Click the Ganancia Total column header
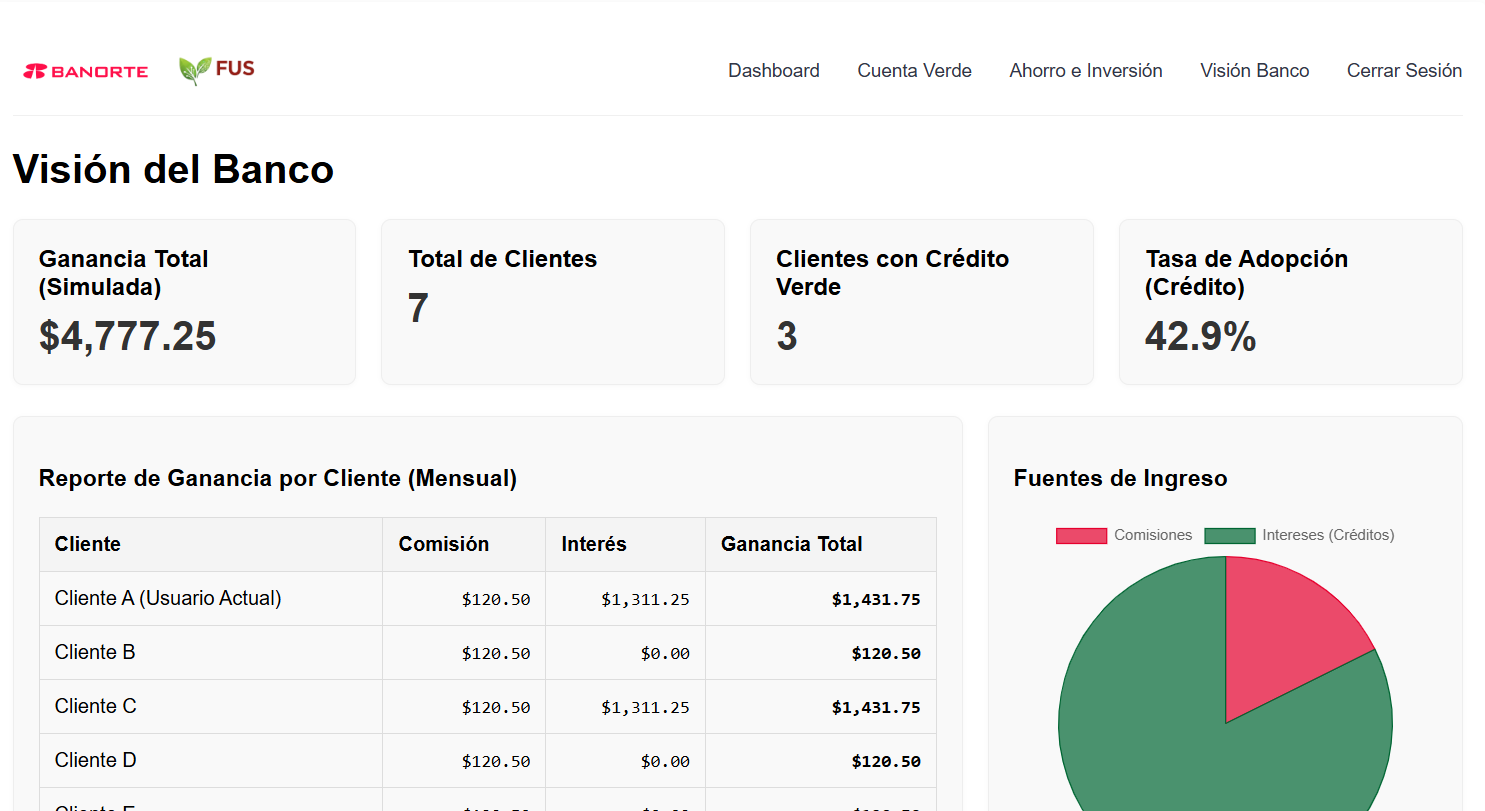Viewport: 1485px width, 811px height. 821,544
